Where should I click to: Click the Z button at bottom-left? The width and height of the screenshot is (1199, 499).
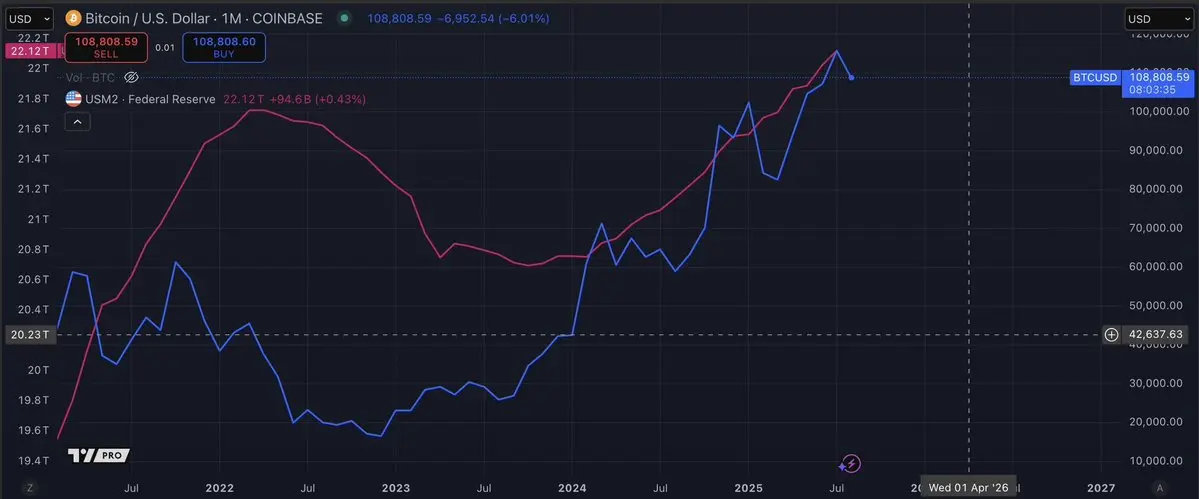(x=30, y=488)
